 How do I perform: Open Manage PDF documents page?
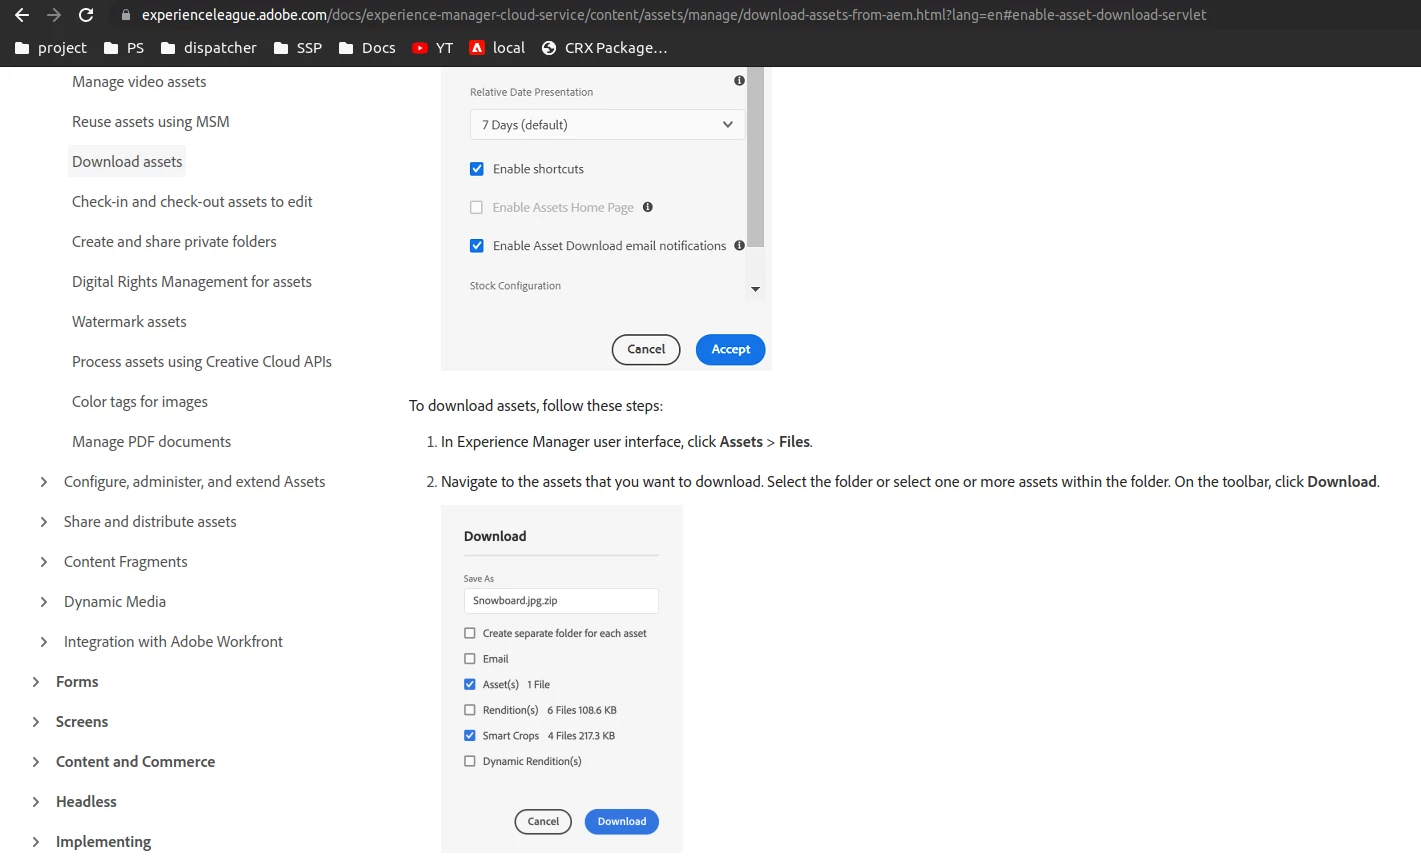click(x=151, y=442)
